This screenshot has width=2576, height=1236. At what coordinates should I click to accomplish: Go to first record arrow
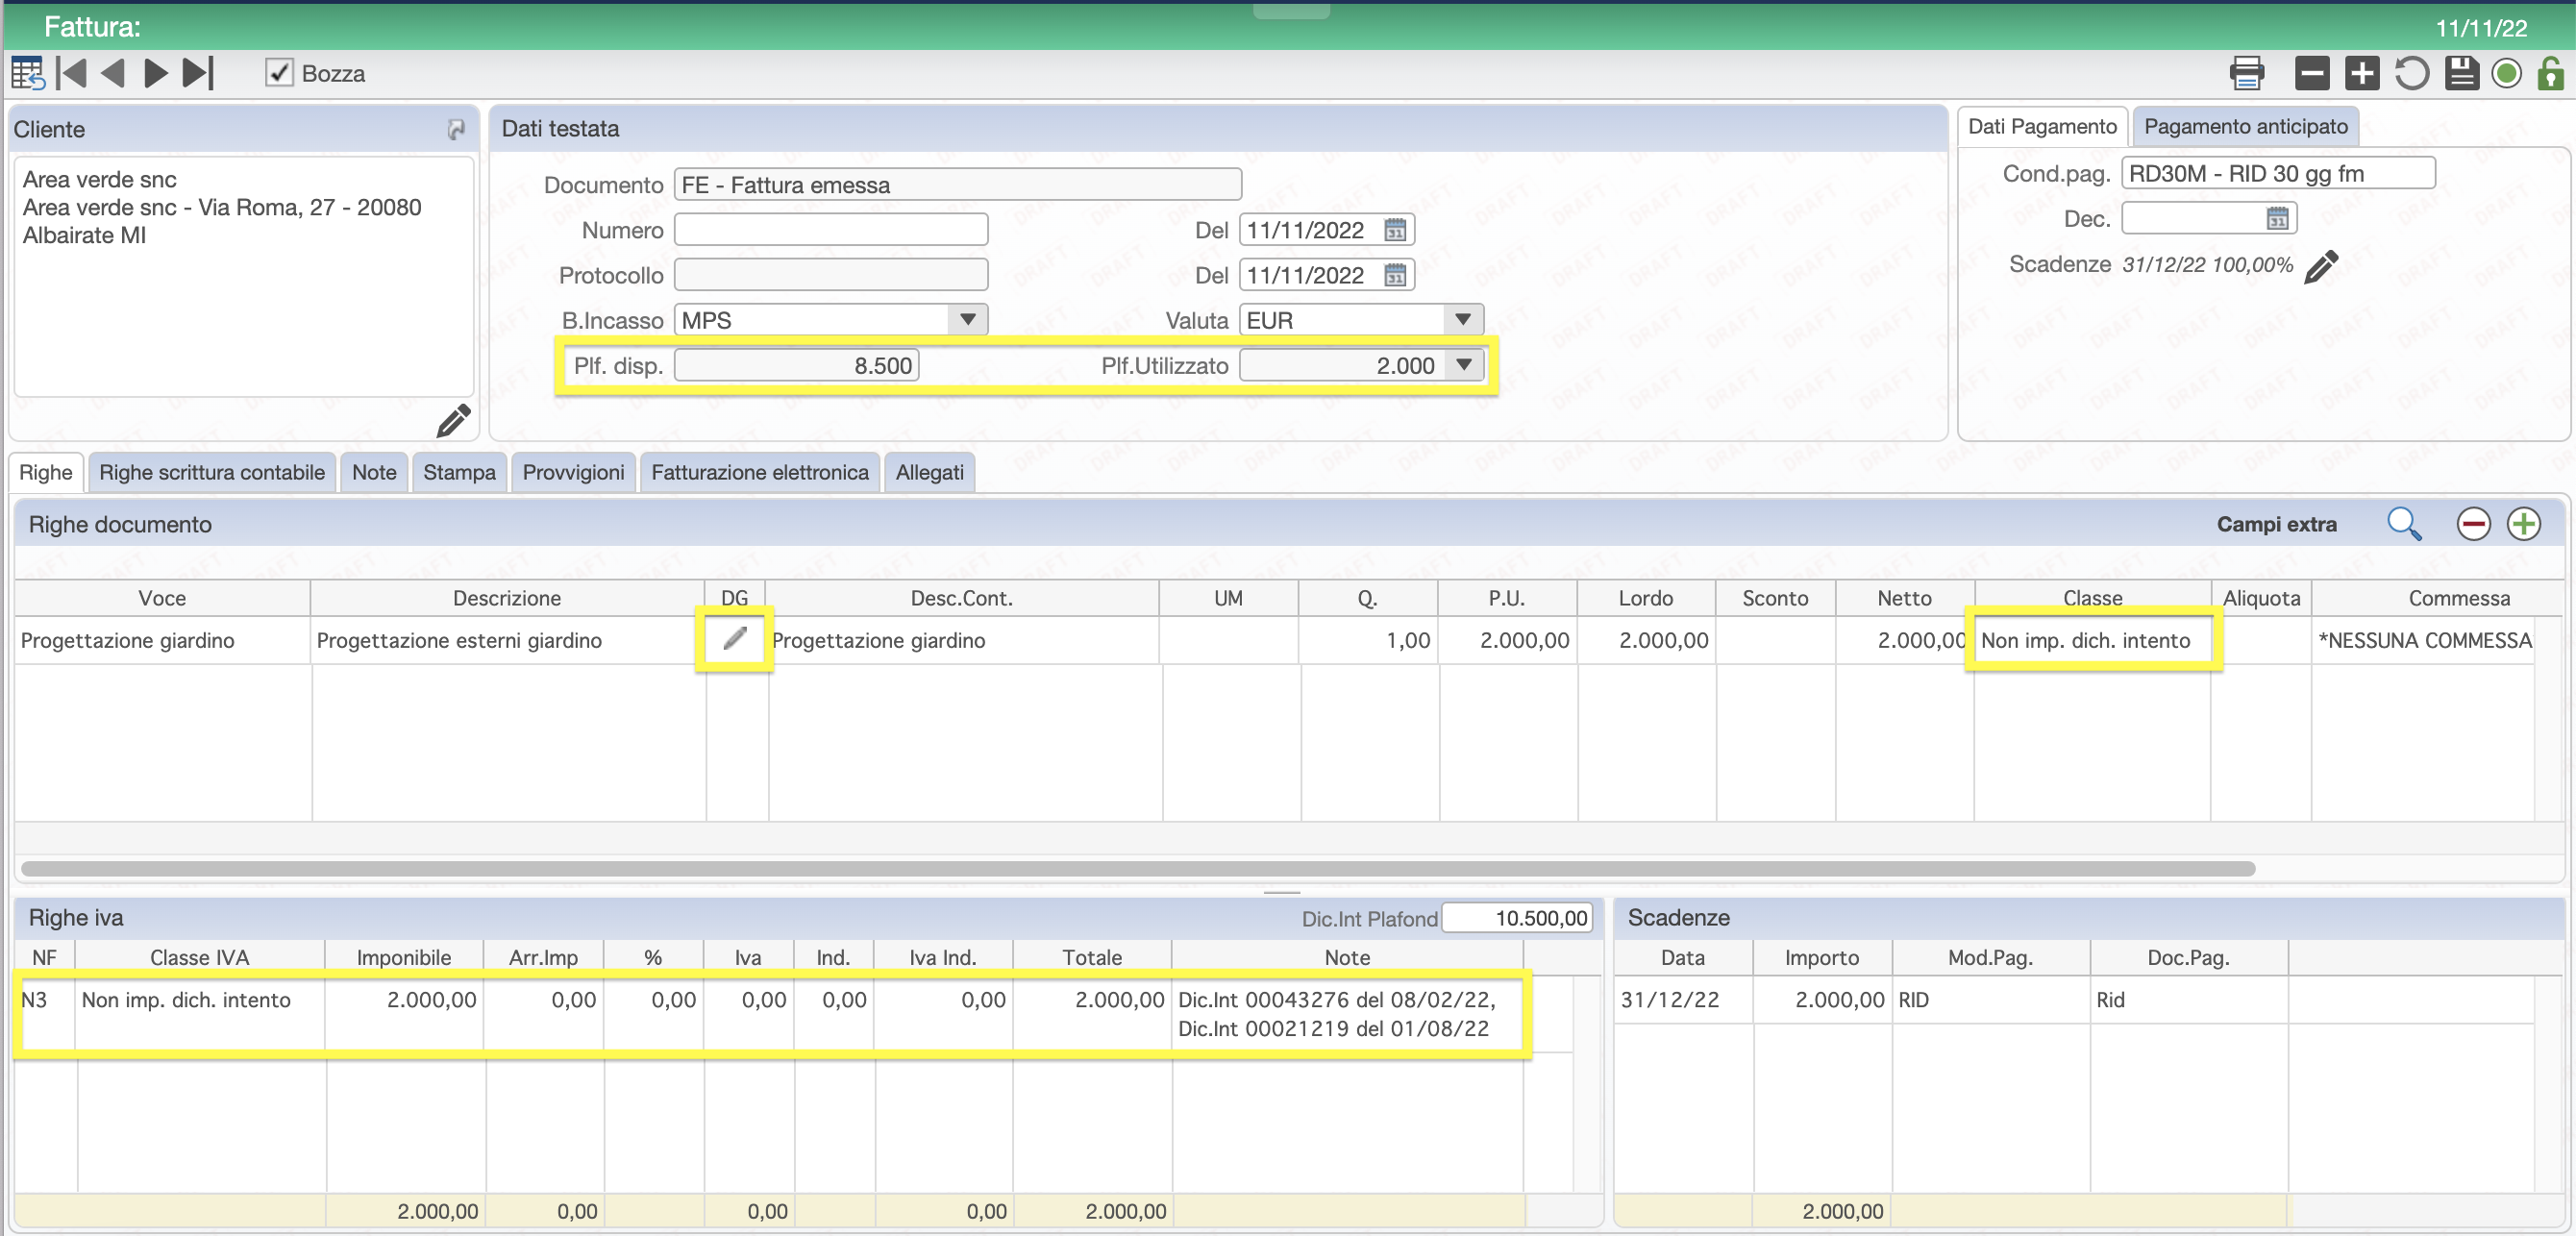(72, 73)
